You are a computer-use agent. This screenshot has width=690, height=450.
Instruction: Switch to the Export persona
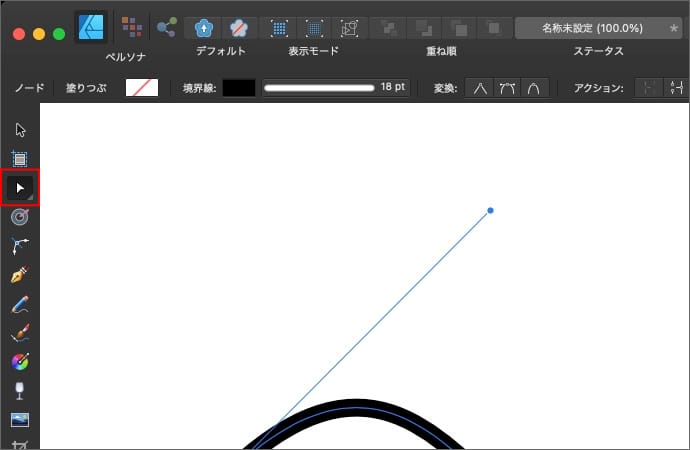click(x=167, y=27)
